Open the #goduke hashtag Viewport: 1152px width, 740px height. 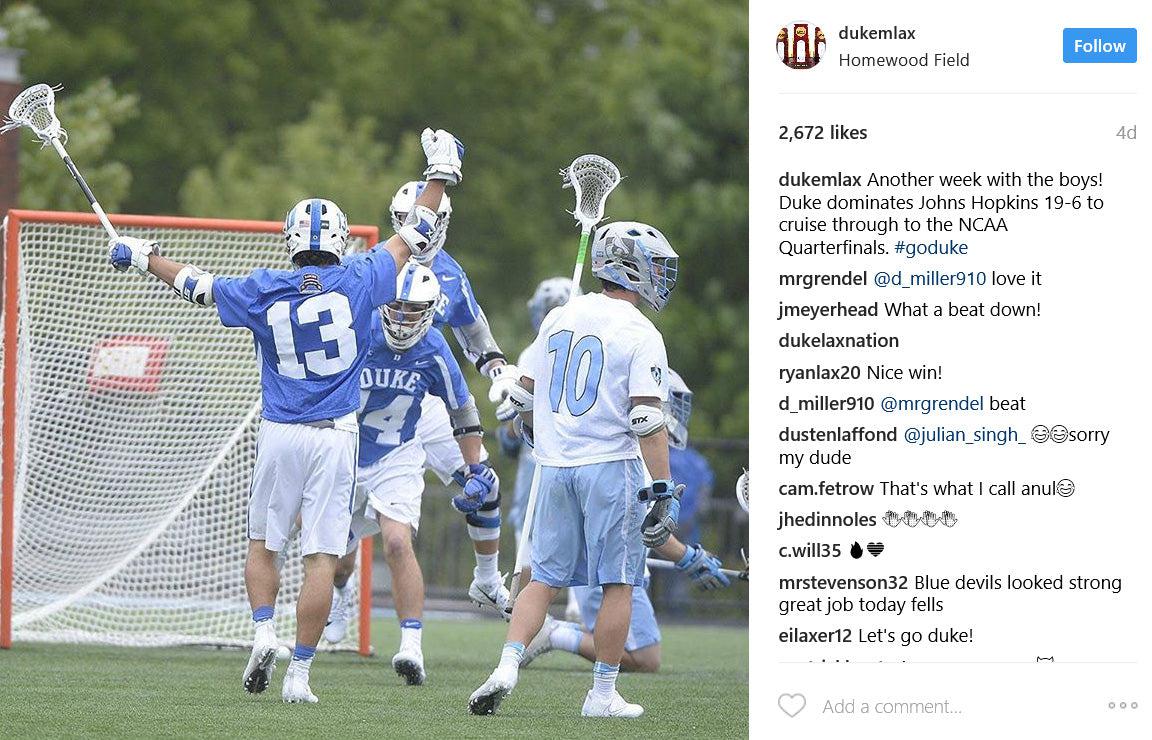pos(931,248)
